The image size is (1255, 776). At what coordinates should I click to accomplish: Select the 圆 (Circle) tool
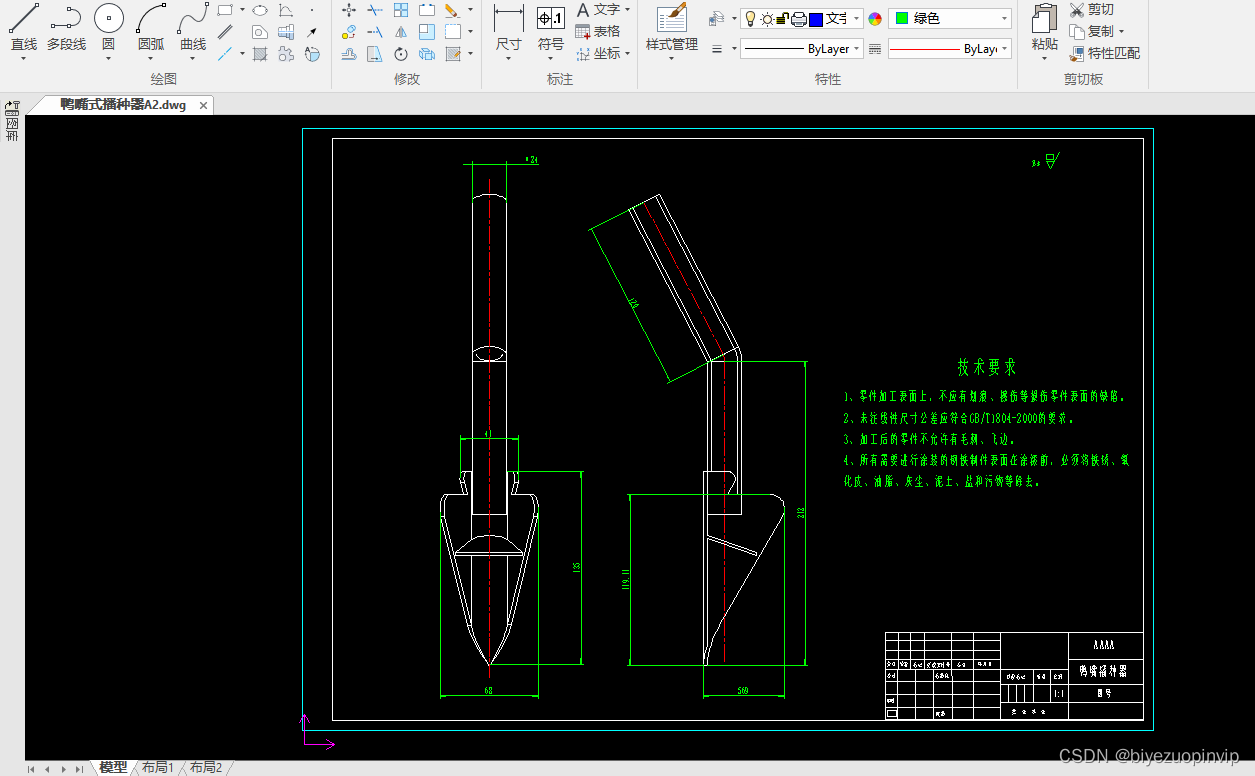tap(108, 28)
